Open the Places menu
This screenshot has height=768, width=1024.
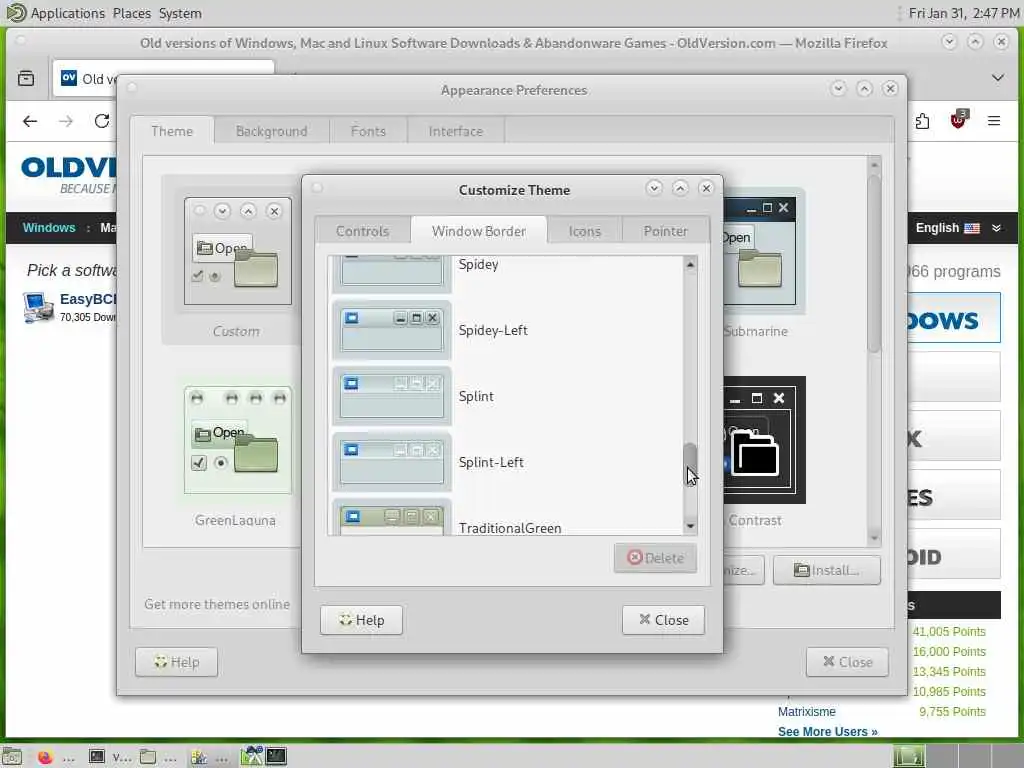131,13
